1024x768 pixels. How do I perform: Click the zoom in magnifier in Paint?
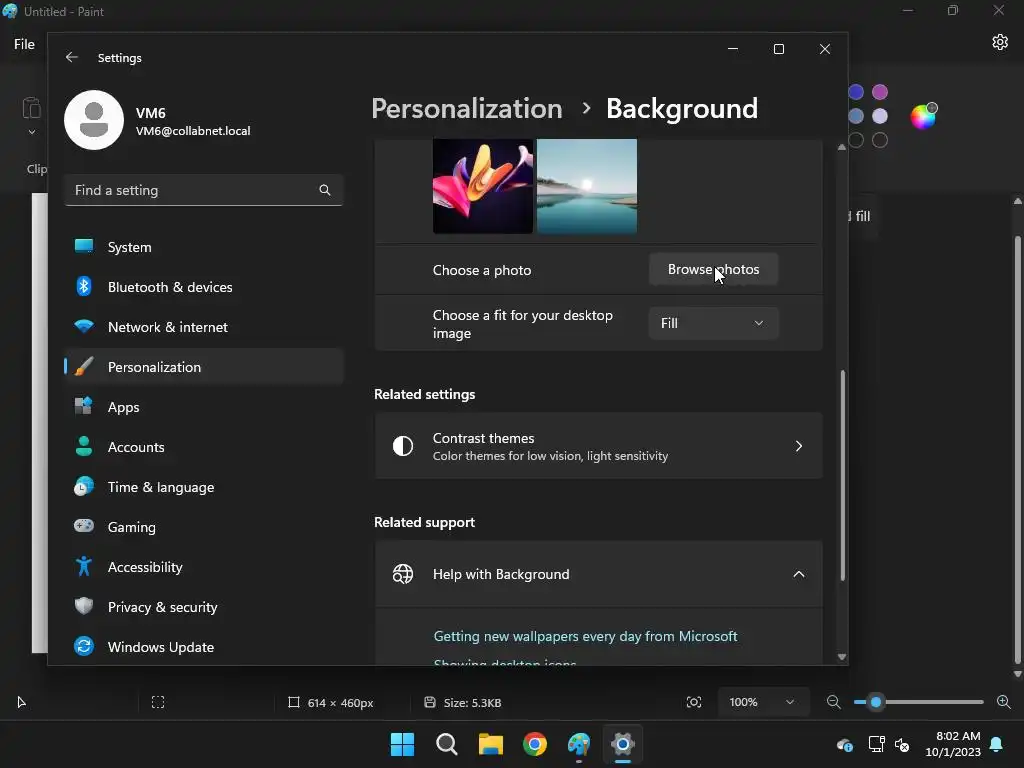(x=1004, y=702)
